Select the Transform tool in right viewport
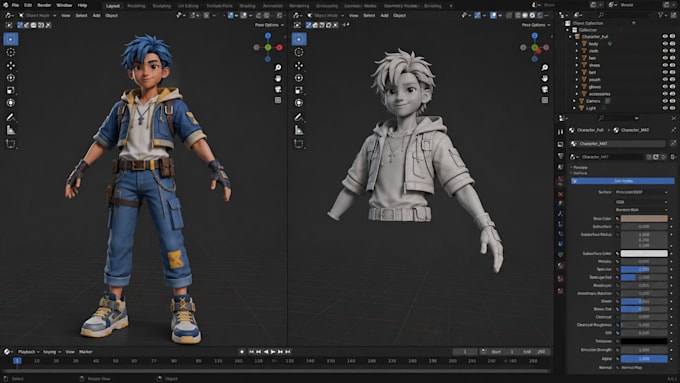This screenshot has height=383, width=680. pyautogui.click(x=299, y=103)
